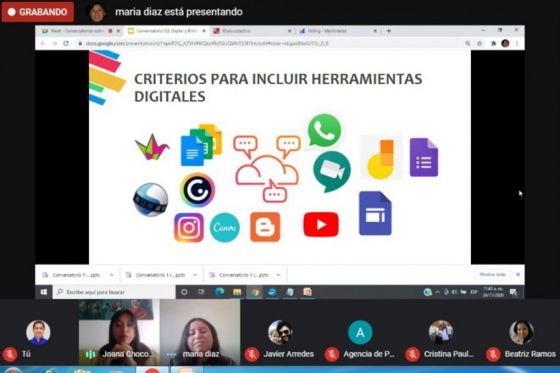
Task: Click the bookmark star in address bar
Action: 479,43
